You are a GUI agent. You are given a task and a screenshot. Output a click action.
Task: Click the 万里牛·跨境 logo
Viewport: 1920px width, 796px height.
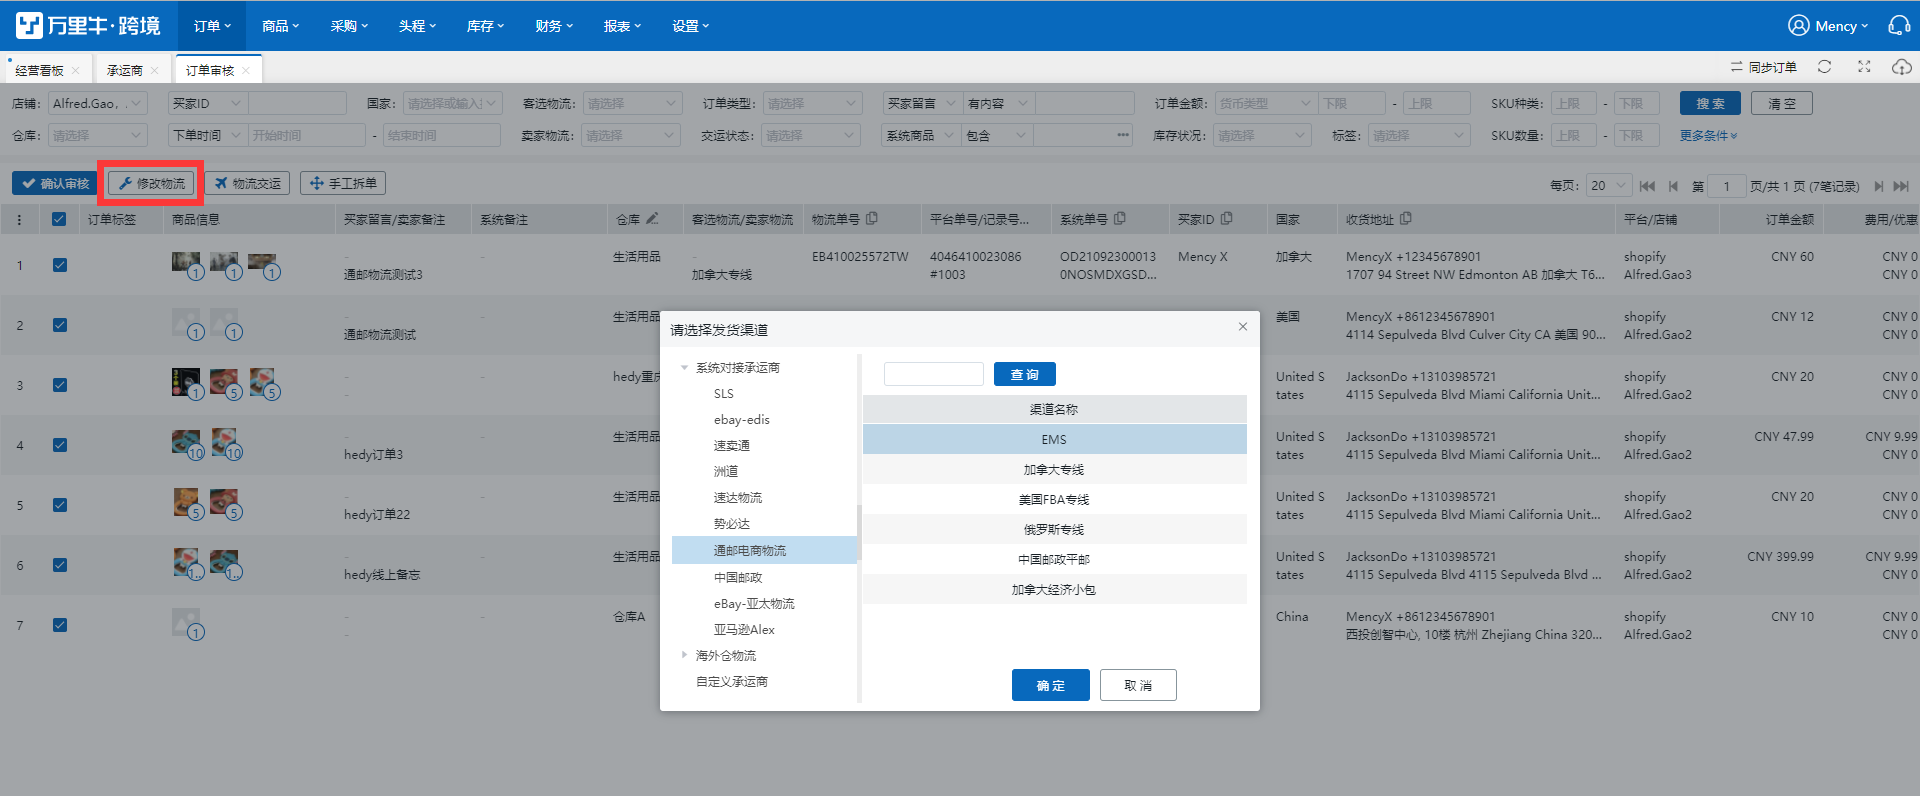tap(88, 25)
